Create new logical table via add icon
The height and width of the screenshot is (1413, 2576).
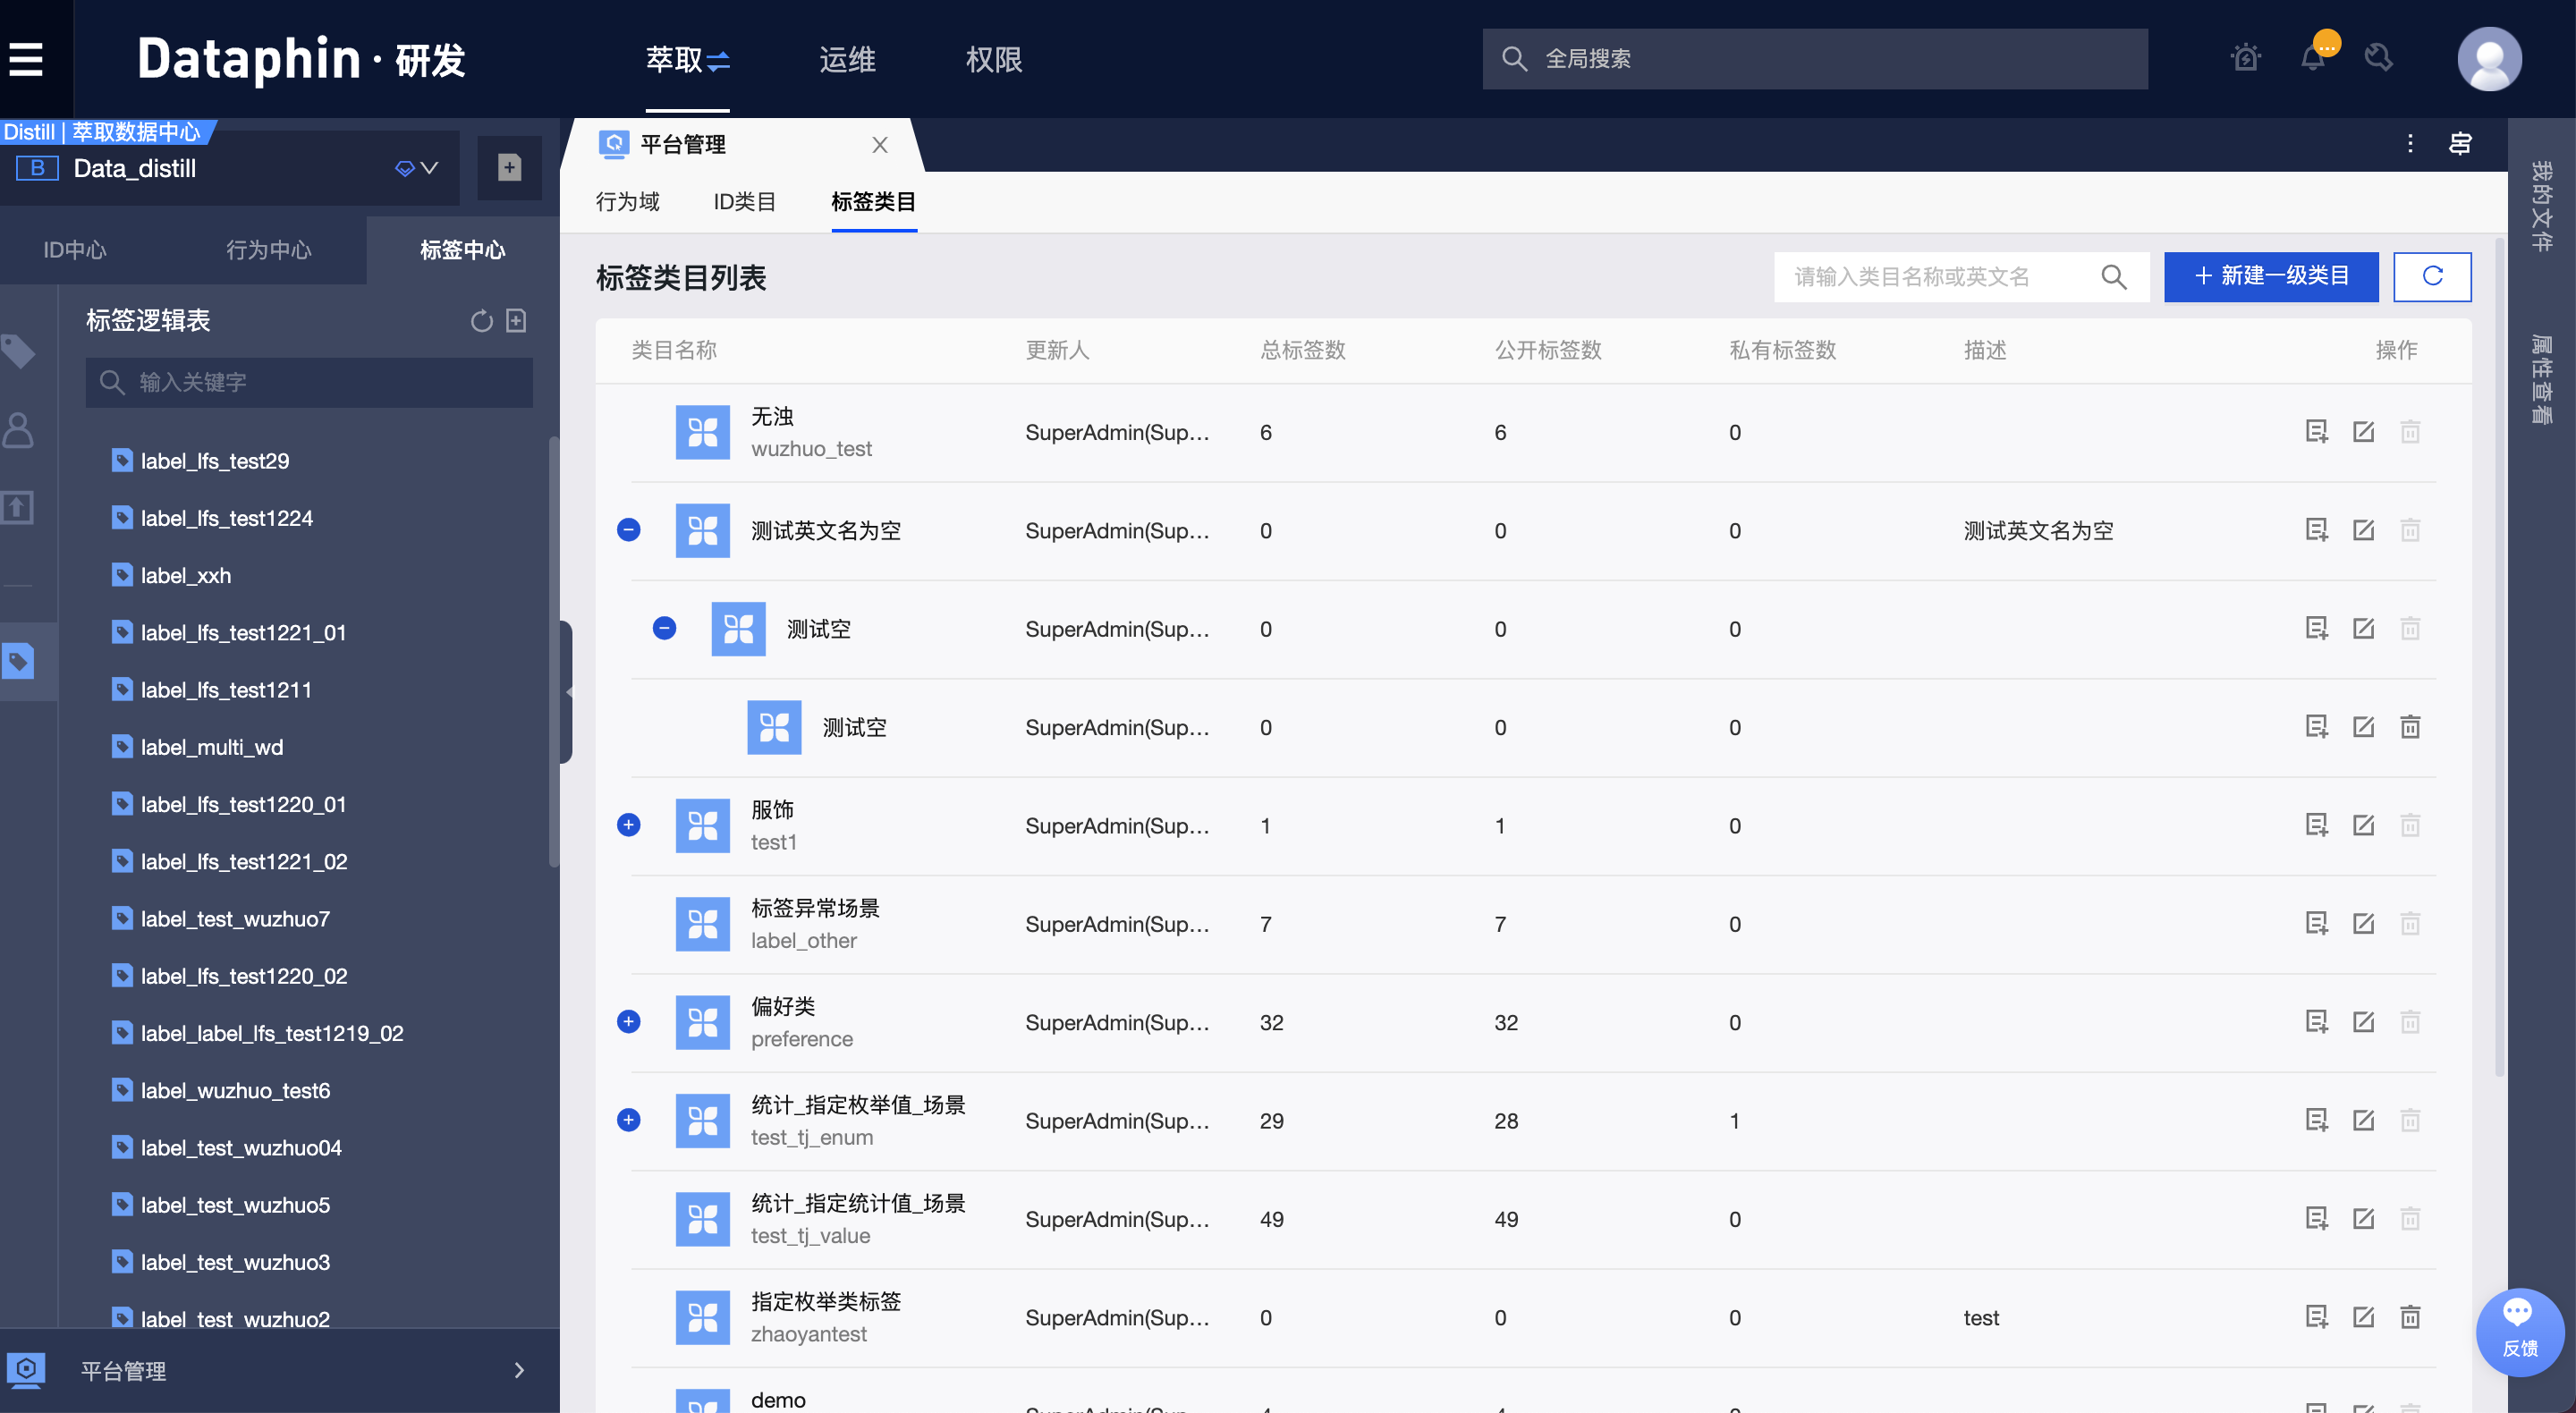click(x=516, y=321)
